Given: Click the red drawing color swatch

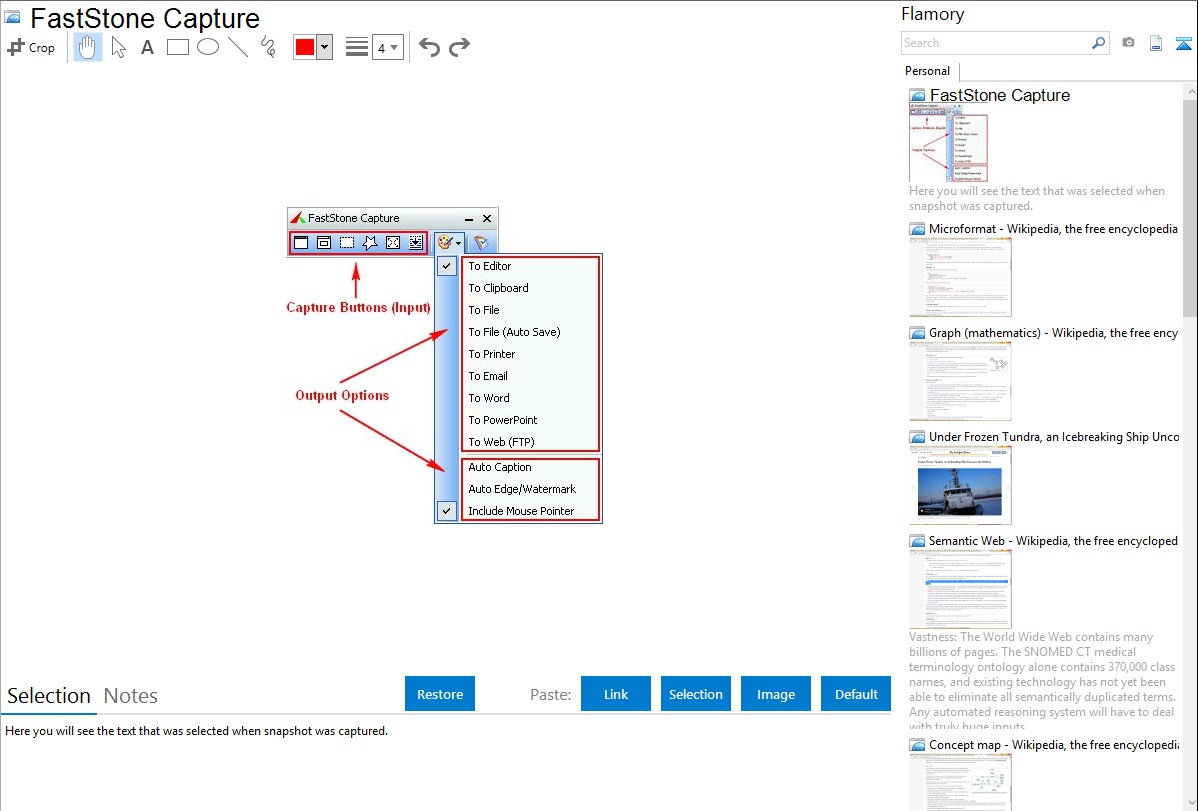Looking at the screenshot, I should (305, 47).
